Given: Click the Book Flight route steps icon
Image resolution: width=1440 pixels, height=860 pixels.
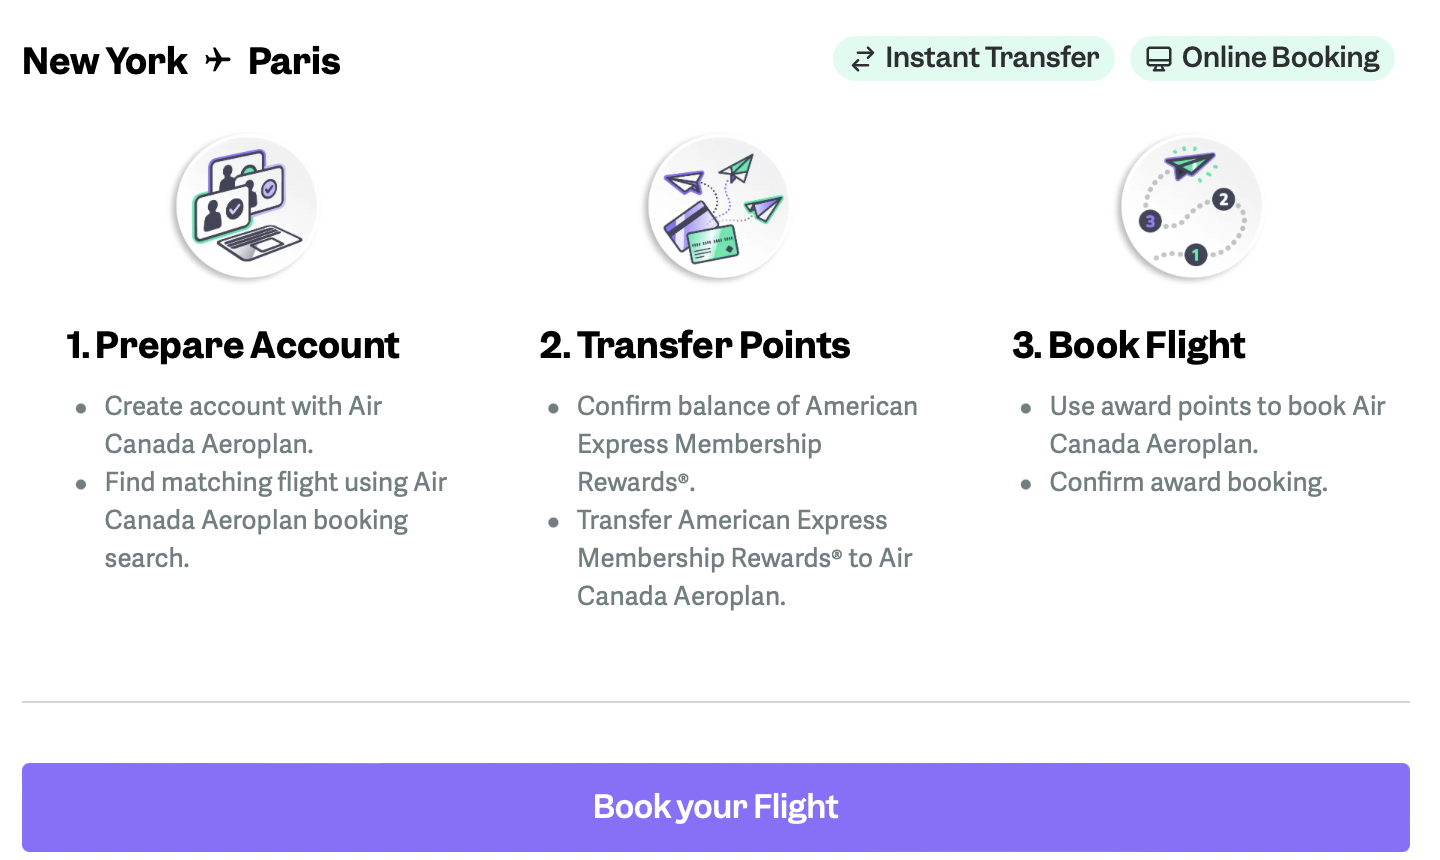Looking at the screenshot, I should [x=1191, y=207].
